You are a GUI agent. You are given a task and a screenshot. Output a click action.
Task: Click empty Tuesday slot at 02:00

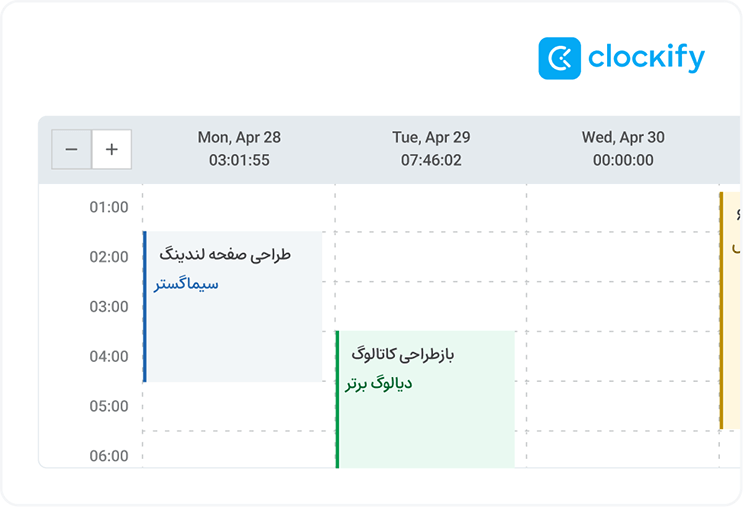click(430, 257)
